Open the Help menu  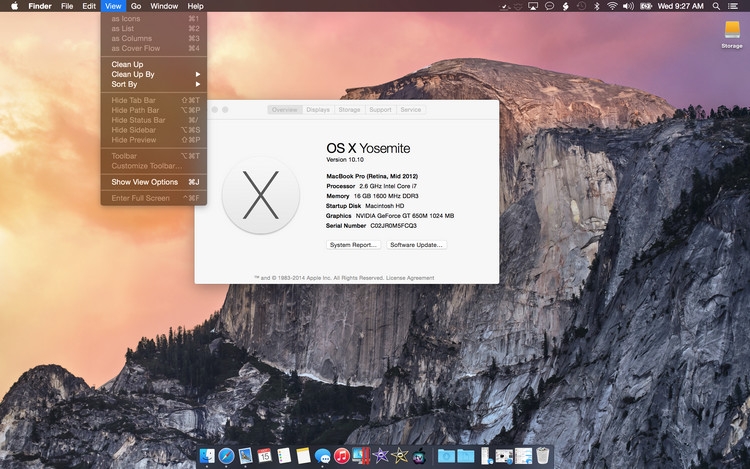tap(195, 6)
